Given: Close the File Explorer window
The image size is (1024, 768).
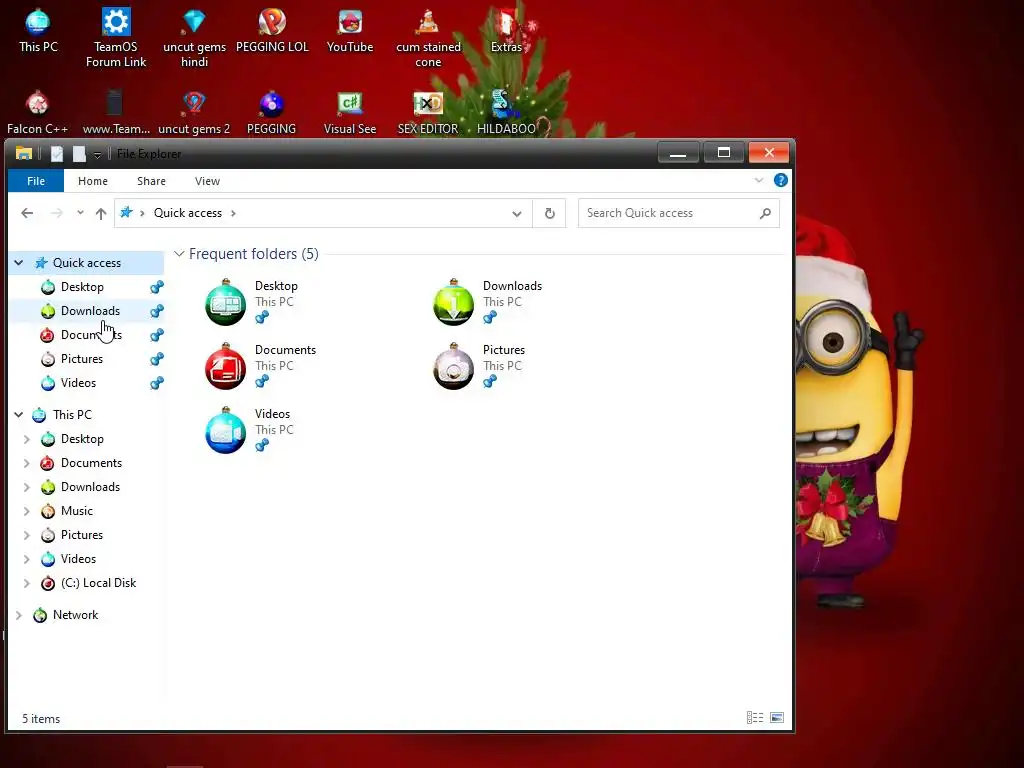Looking at the screenshot, I should pyautogui.click(x=769, y=153).
